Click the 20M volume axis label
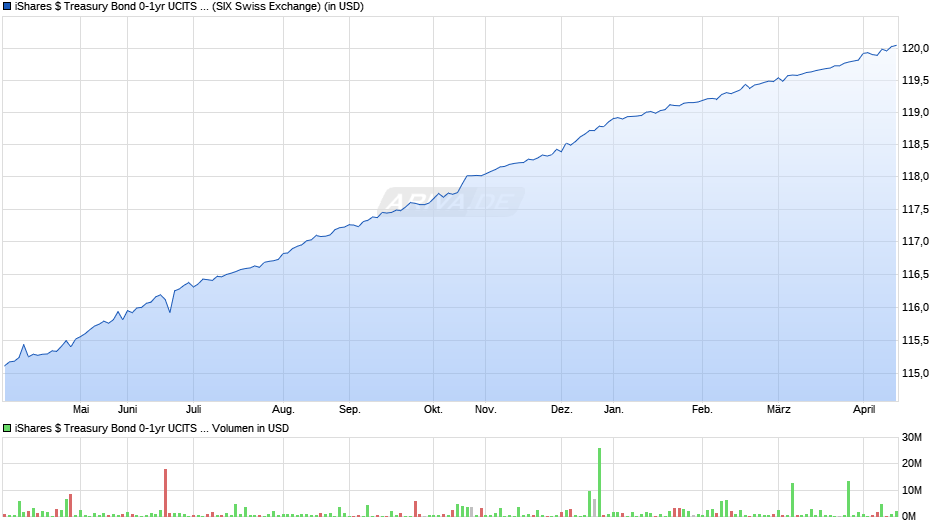Viewport: 940px width, 526px height. click(x=912, y=463)
